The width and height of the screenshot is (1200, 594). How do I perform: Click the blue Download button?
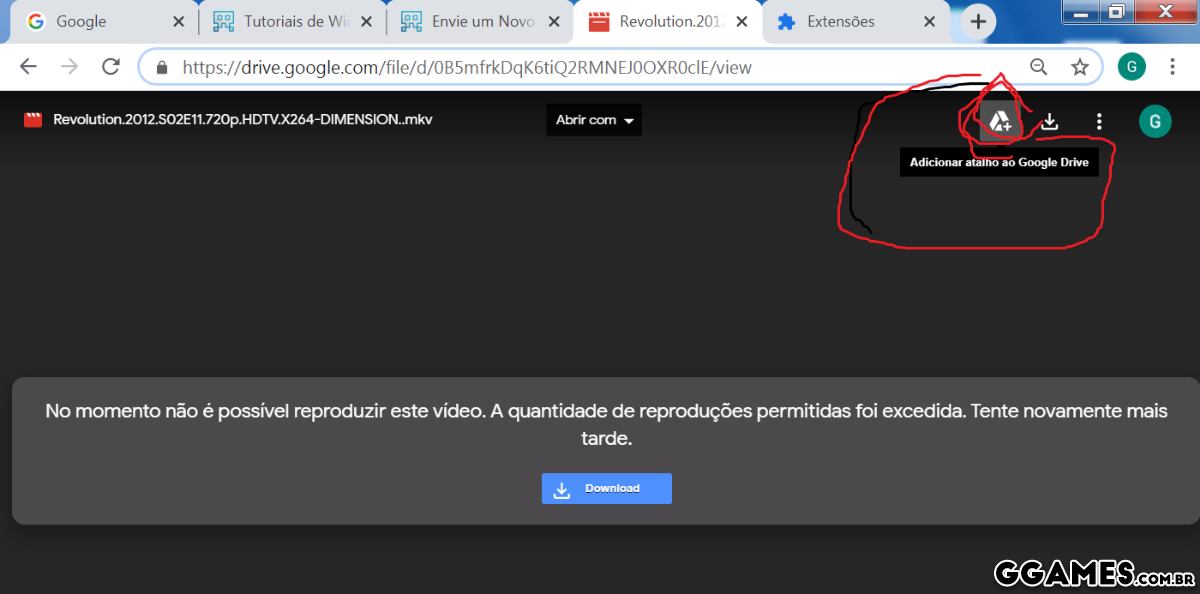click(x=606, y=488)
